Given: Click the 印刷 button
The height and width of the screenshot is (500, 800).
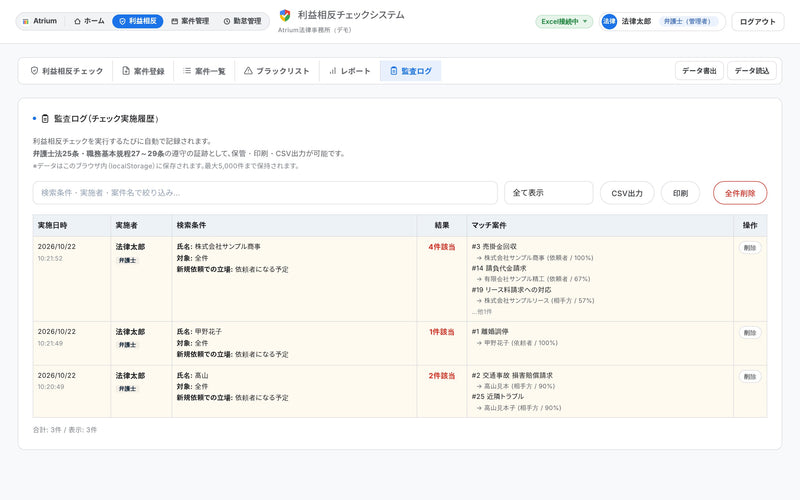Looking at the screenshot, I should point(680,193).
